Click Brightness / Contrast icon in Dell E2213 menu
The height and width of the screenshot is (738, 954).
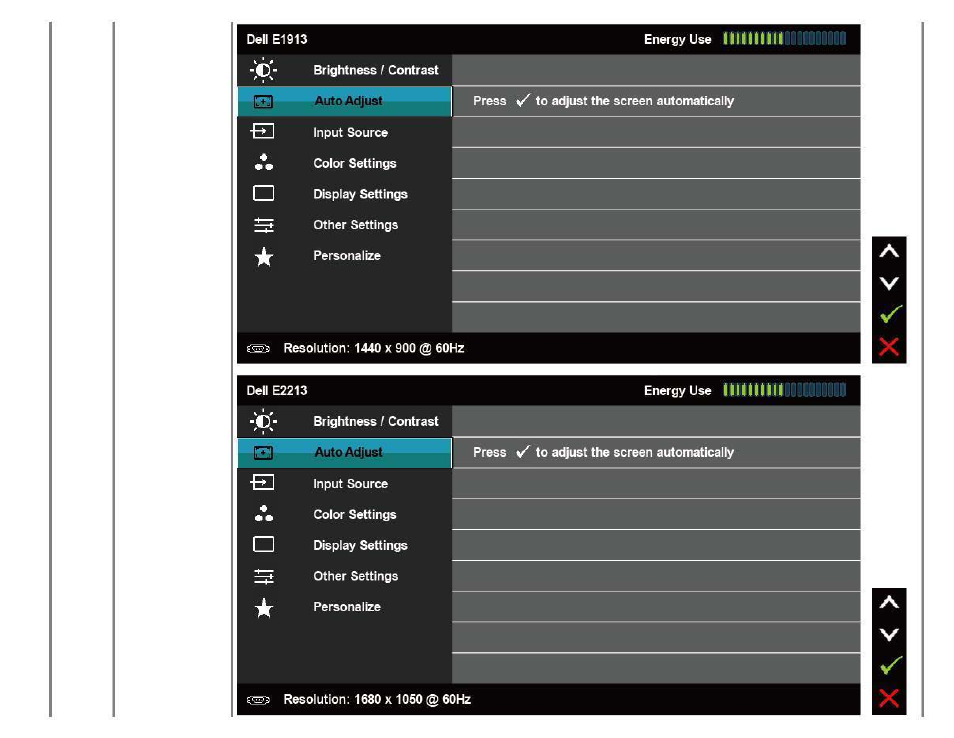(x=263, y=422)
